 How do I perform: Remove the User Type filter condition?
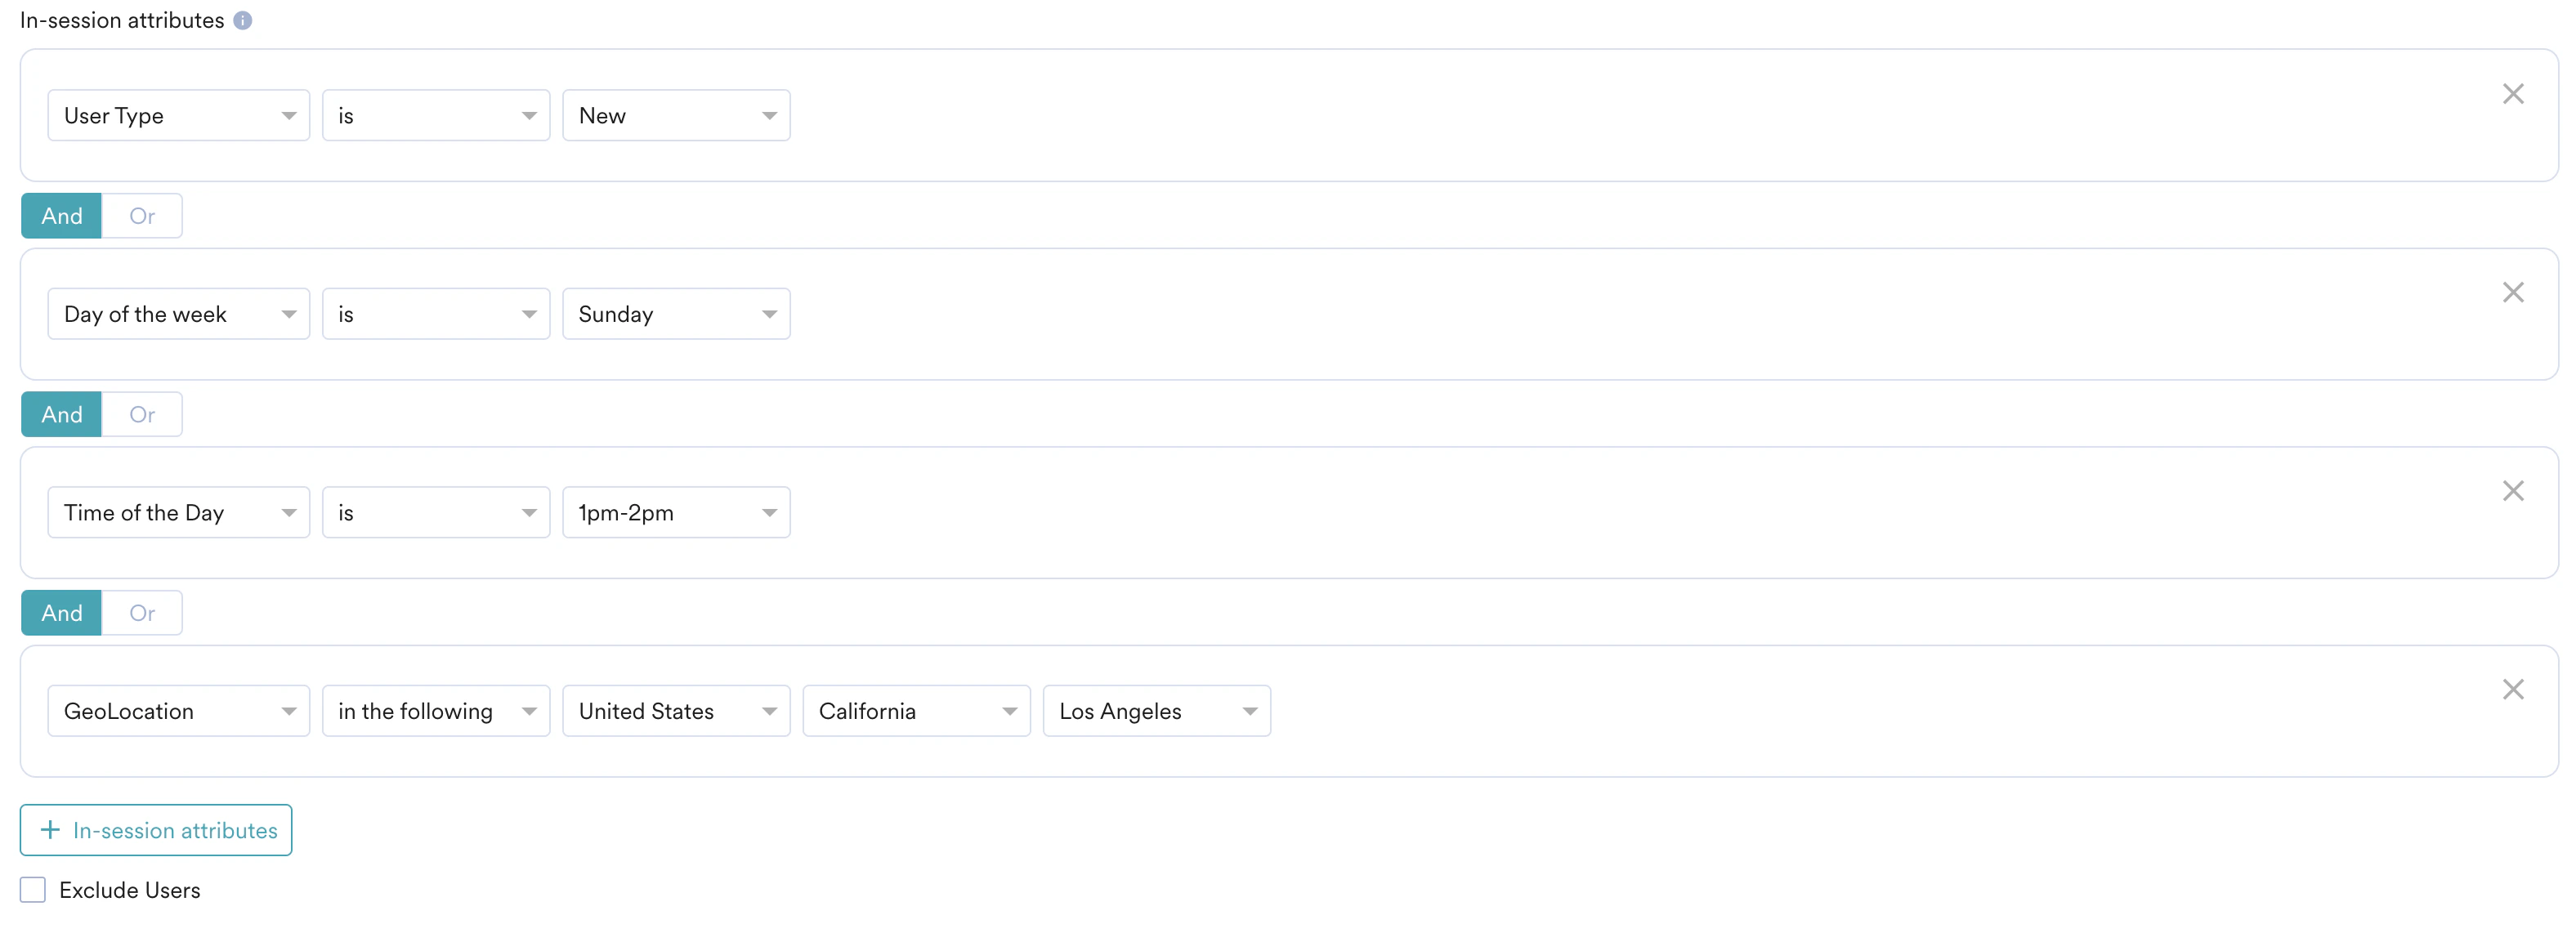2513,93
